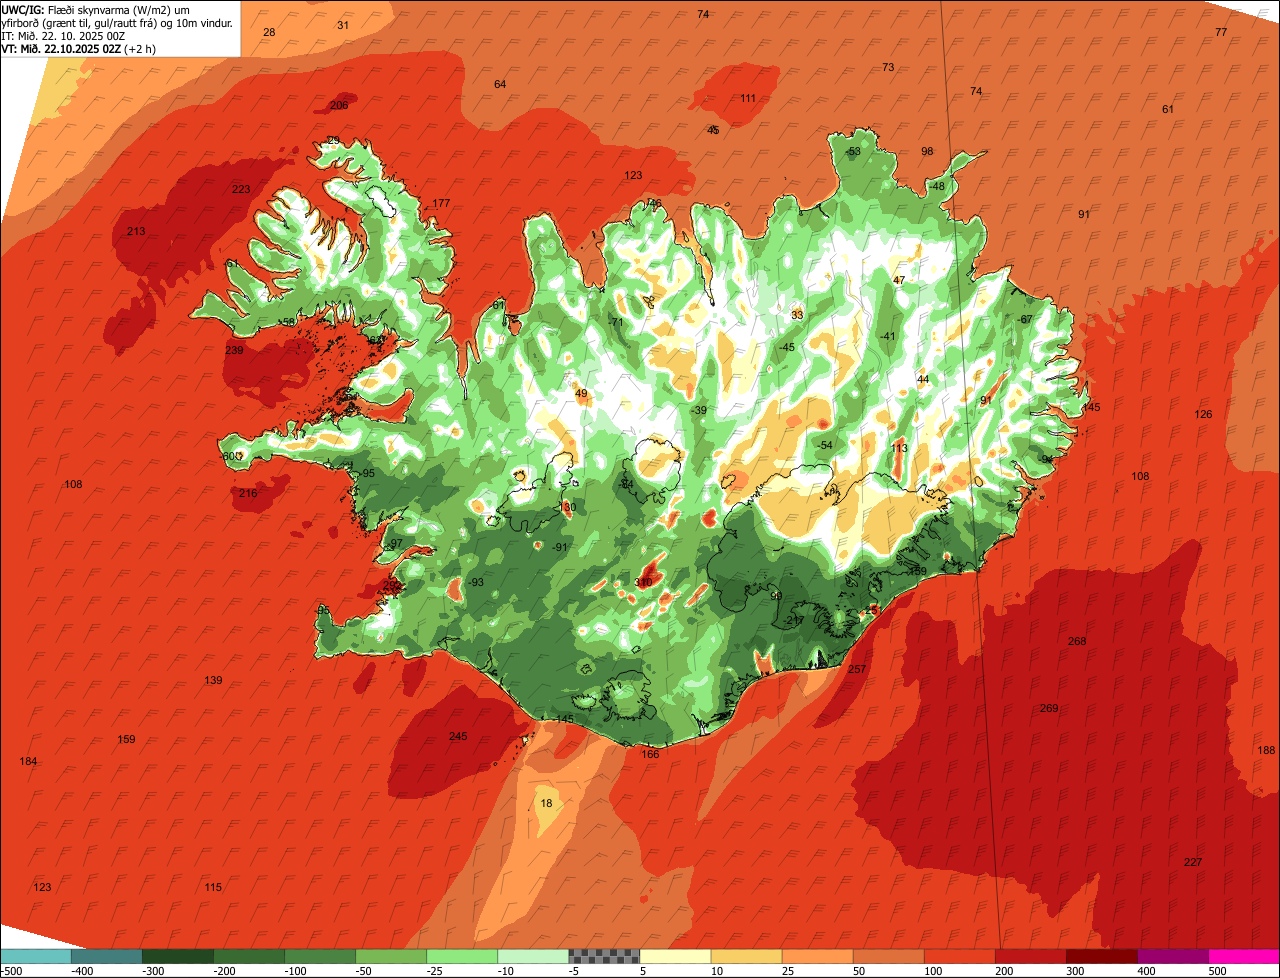Click the value 31 near the top left
The height and width of the screenshot is (978, 1280).
click(x=343, y=24)
